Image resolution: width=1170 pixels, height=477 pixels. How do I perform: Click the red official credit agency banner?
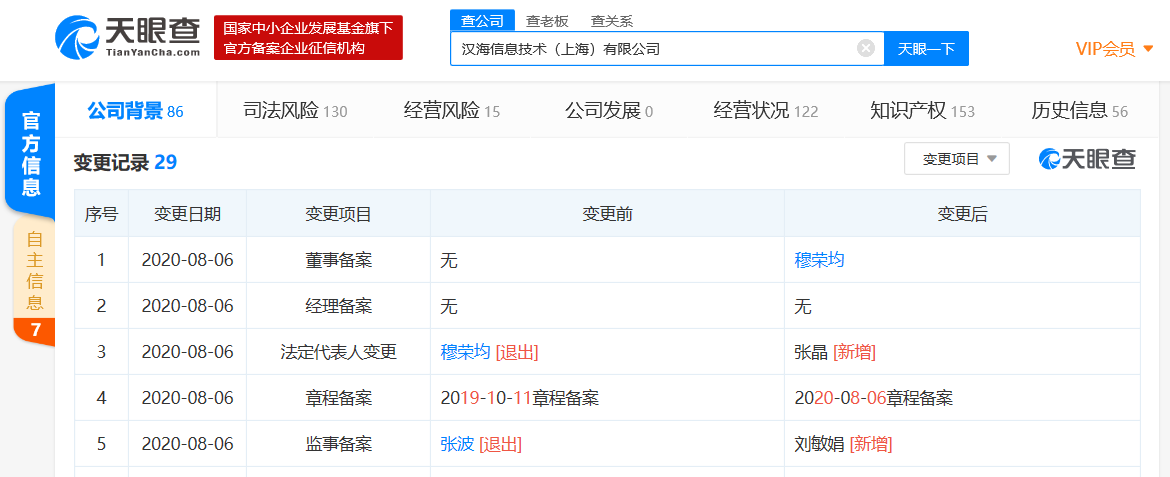coord(308,38)
